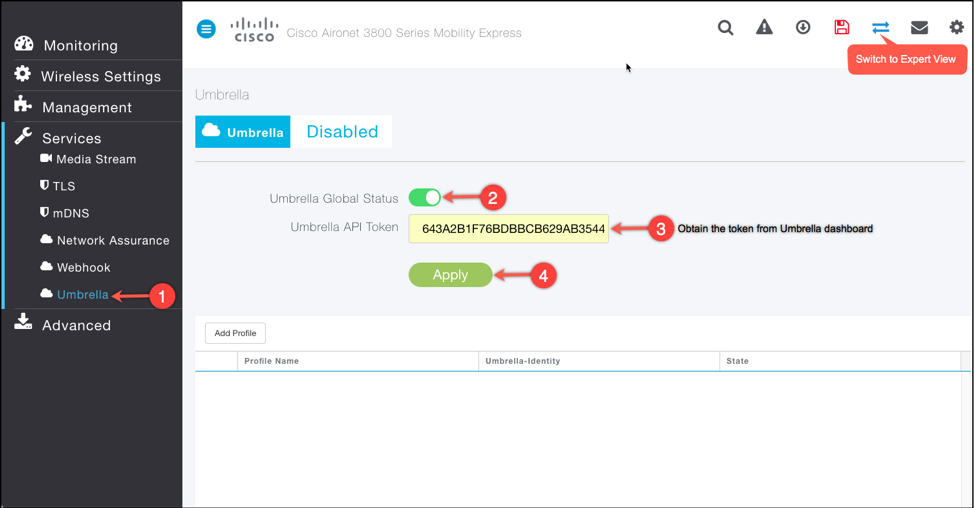Open the mail envelope icon
The image size is (974, 508).
(x=919, y=28)
